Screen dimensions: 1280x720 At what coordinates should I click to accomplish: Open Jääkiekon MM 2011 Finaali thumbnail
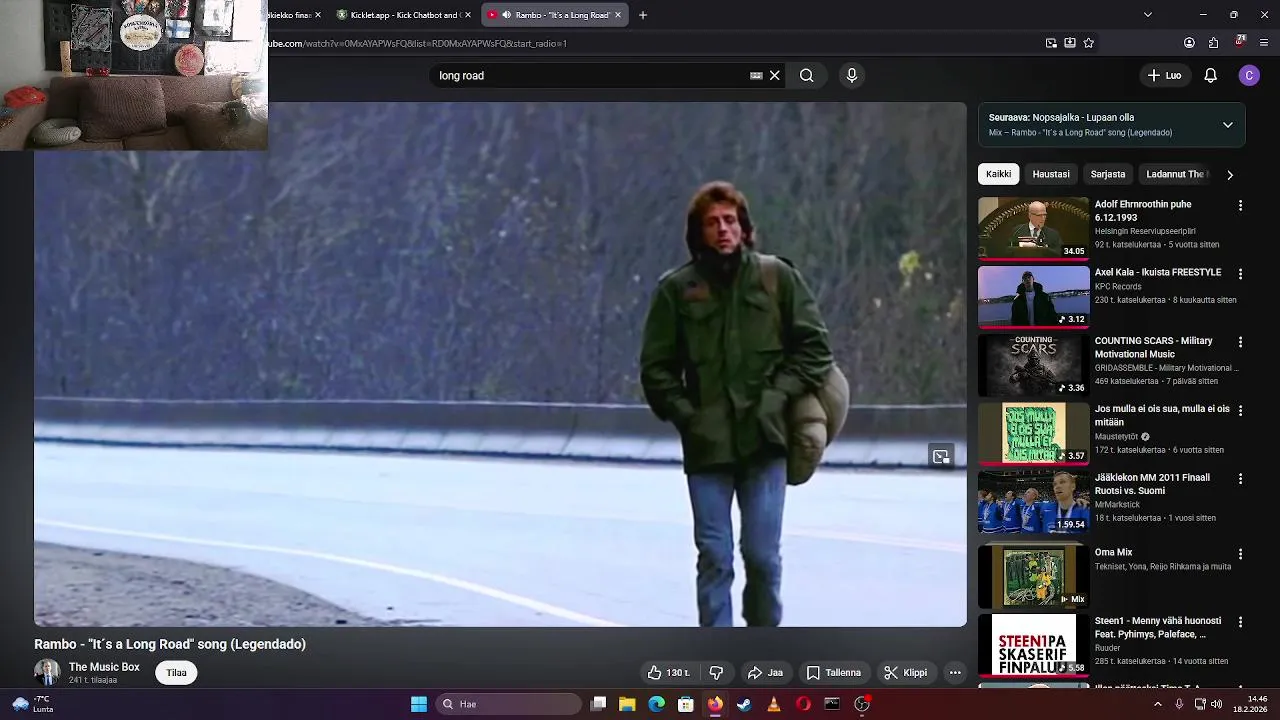pyautogui.click(x=1033, y=501)
